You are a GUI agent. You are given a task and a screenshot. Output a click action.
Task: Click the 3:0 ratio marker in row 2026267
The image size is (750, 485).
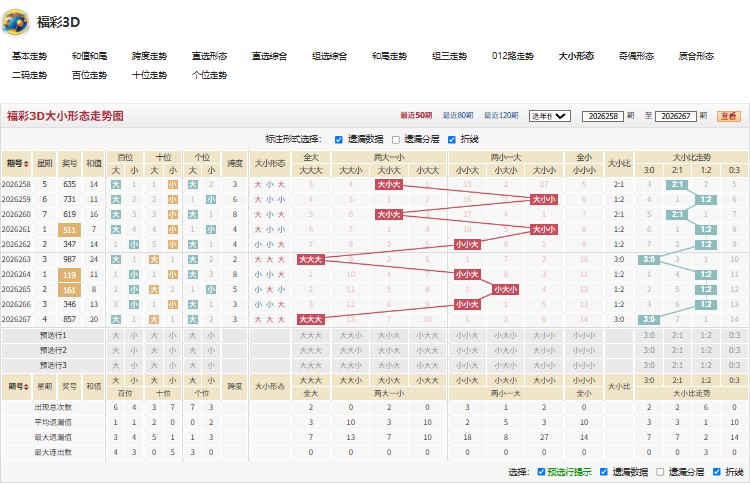649,319
